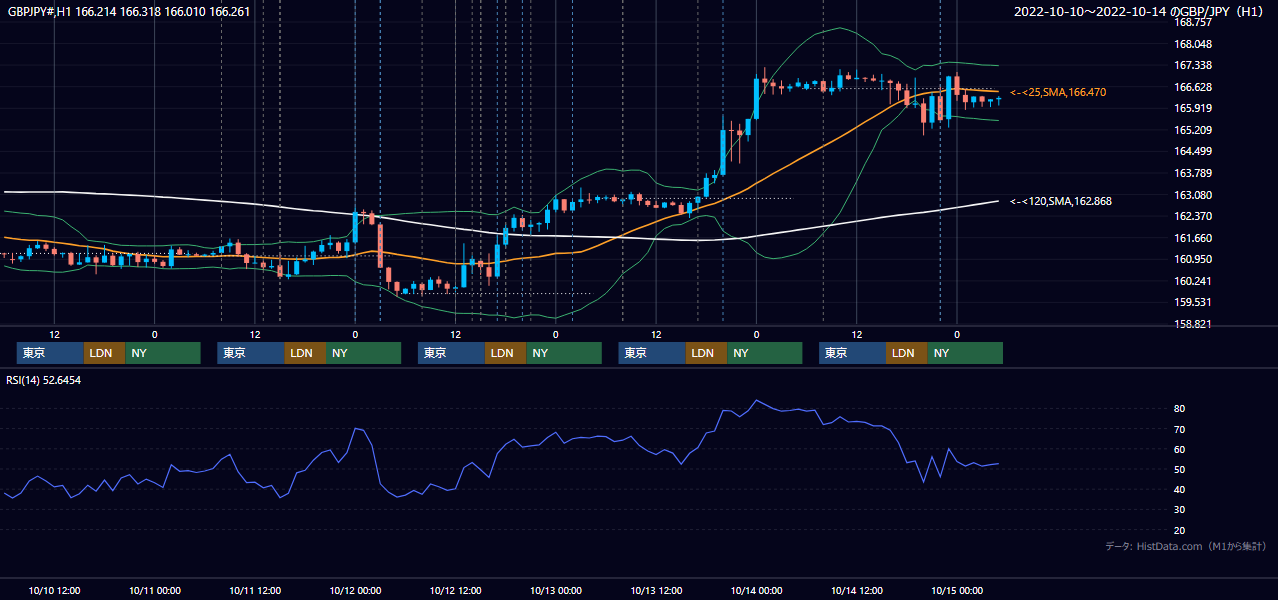Click the 165.209 price axis value
The width and height of the screenshot is (1278, 600).
[1192, 130]
